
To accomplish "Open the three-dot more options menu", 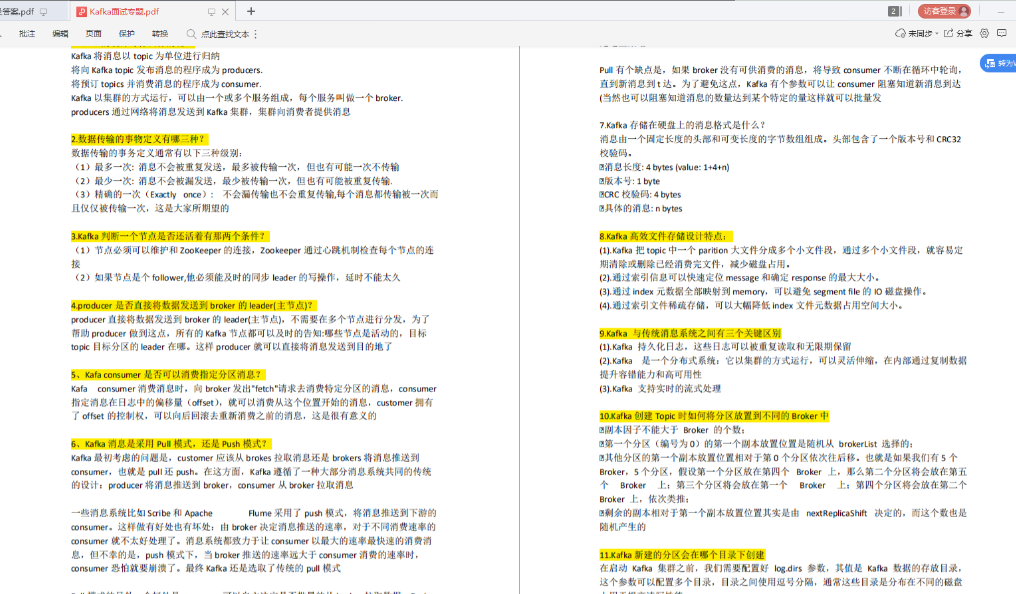I will point(256,34).
